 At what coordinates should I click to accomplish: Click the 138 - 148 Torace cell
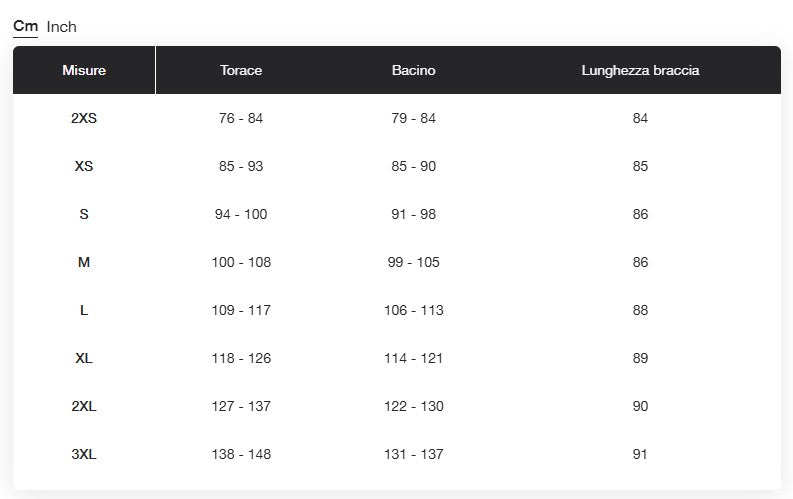coord(241,455)
